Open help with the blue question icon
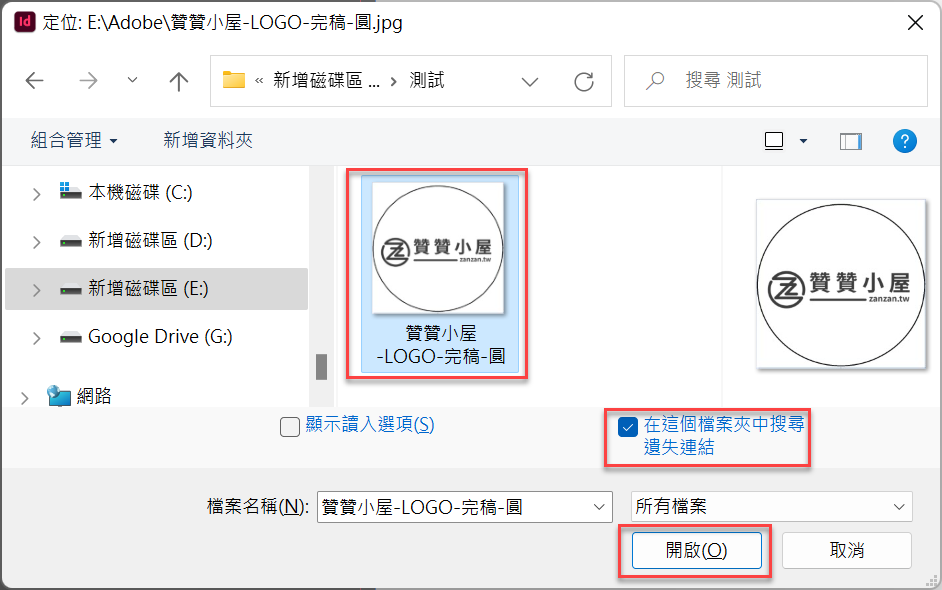The image size is (942, 590). [905, 141]
